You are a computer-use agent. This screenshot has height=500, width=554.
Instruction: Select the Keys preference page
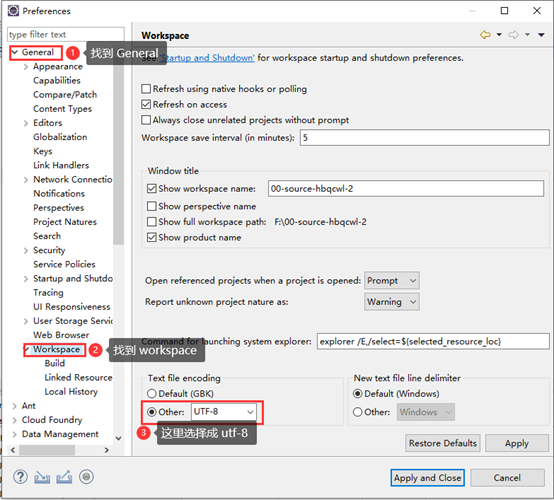tap(43, 151)
